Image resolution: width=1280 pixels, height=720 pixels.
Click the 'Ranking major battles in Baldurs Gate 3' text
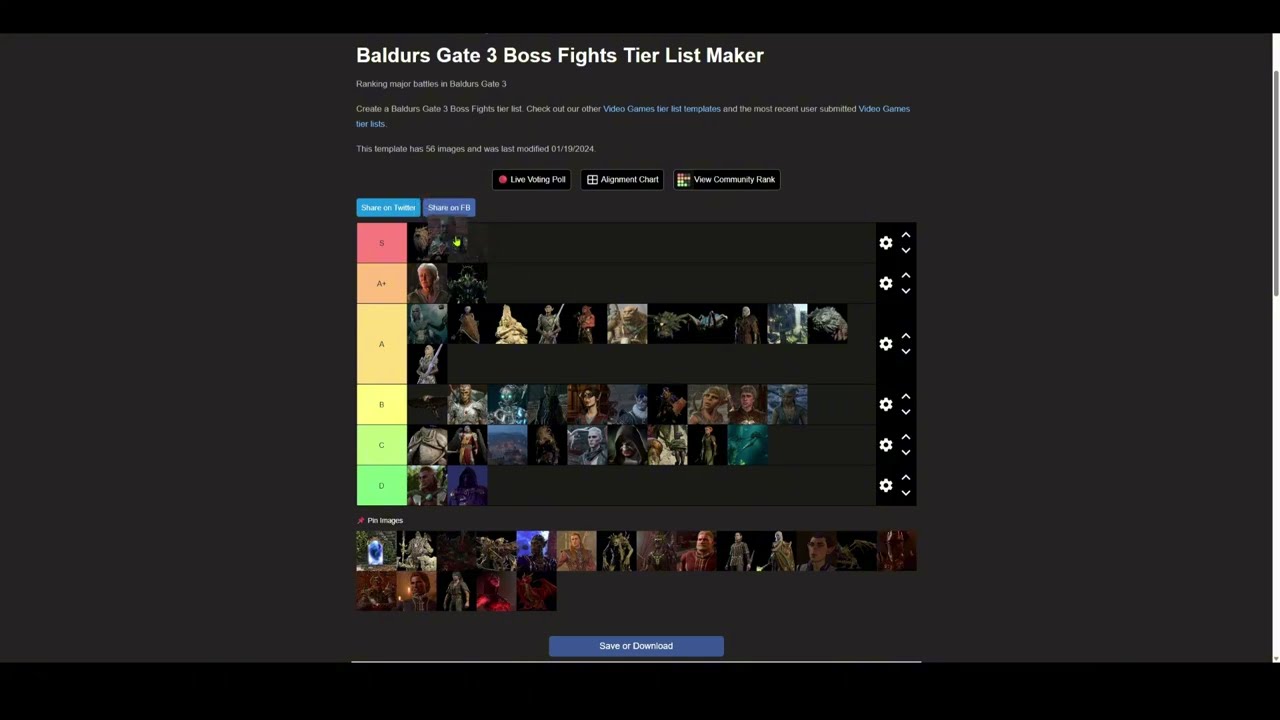431,84
